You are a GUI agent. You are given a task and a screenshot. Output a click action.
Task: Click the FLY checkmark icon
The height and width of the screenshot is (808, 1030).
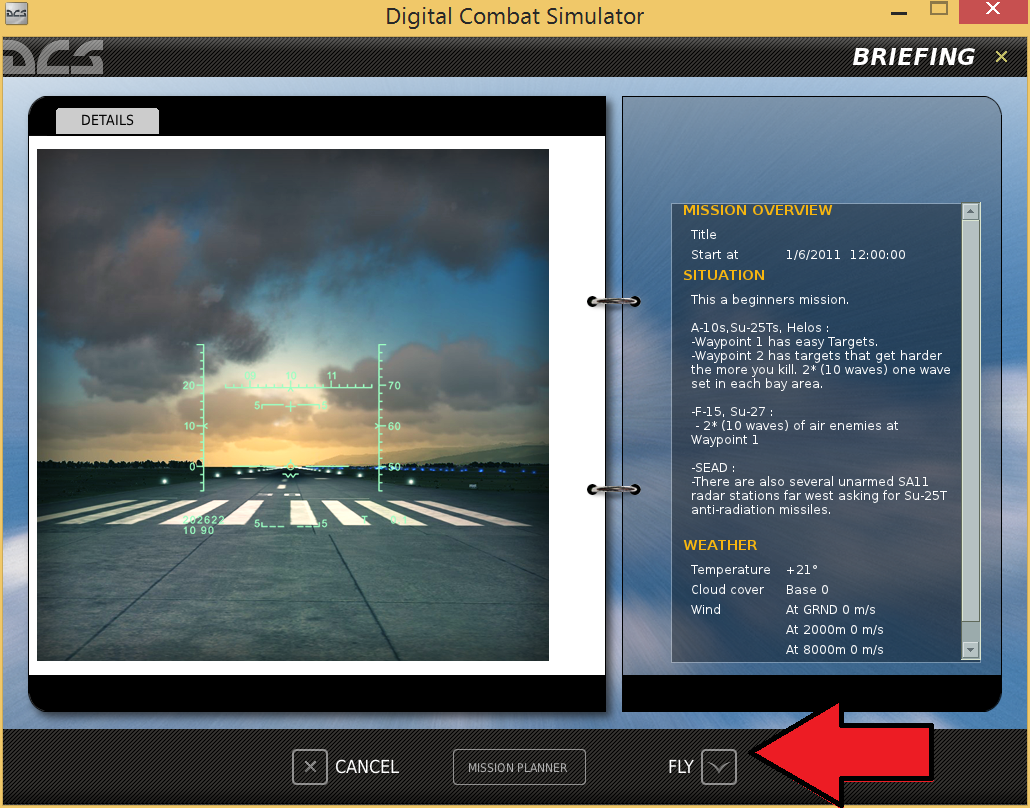coord(719,767)
